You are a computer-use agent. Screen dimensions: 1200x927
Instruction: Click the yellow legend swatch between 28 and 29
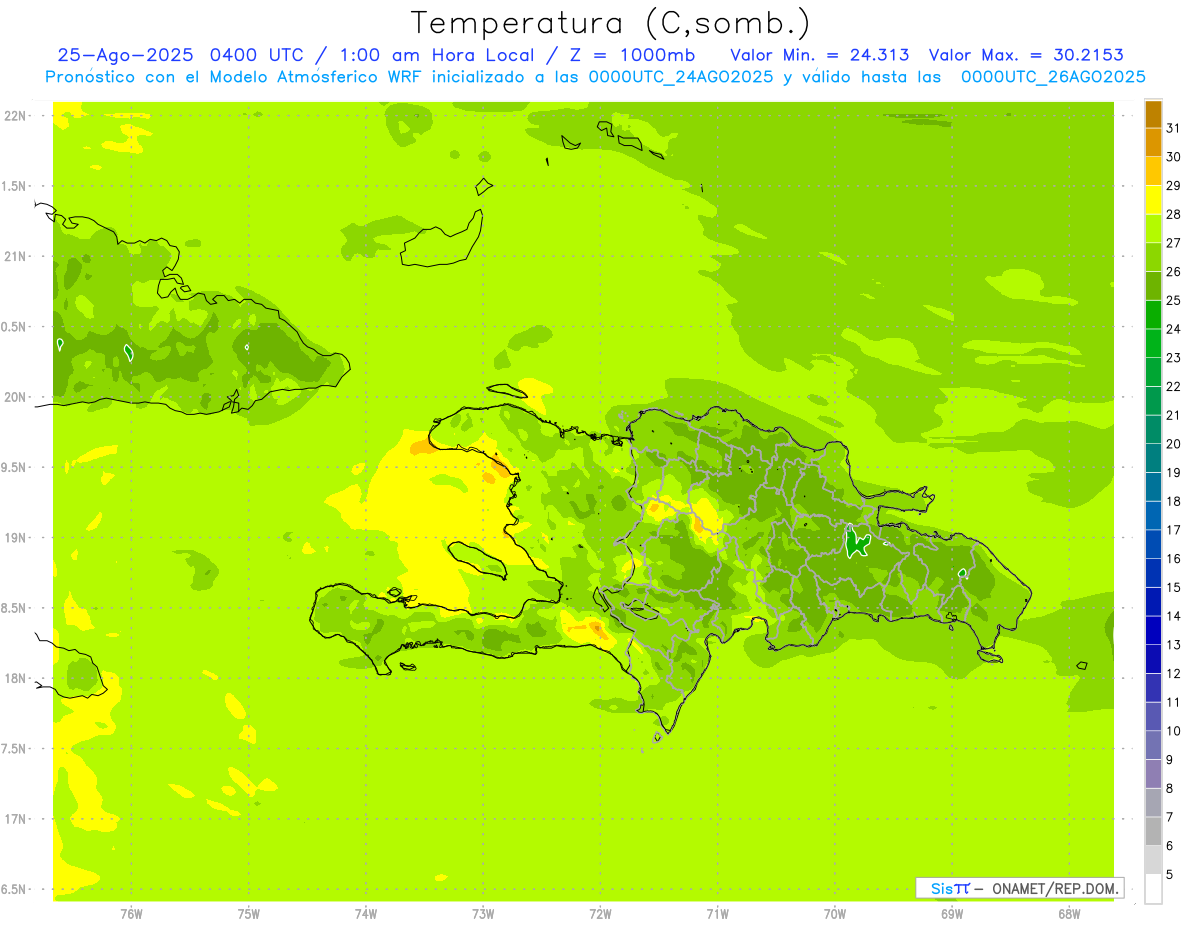pos(1153,200)
